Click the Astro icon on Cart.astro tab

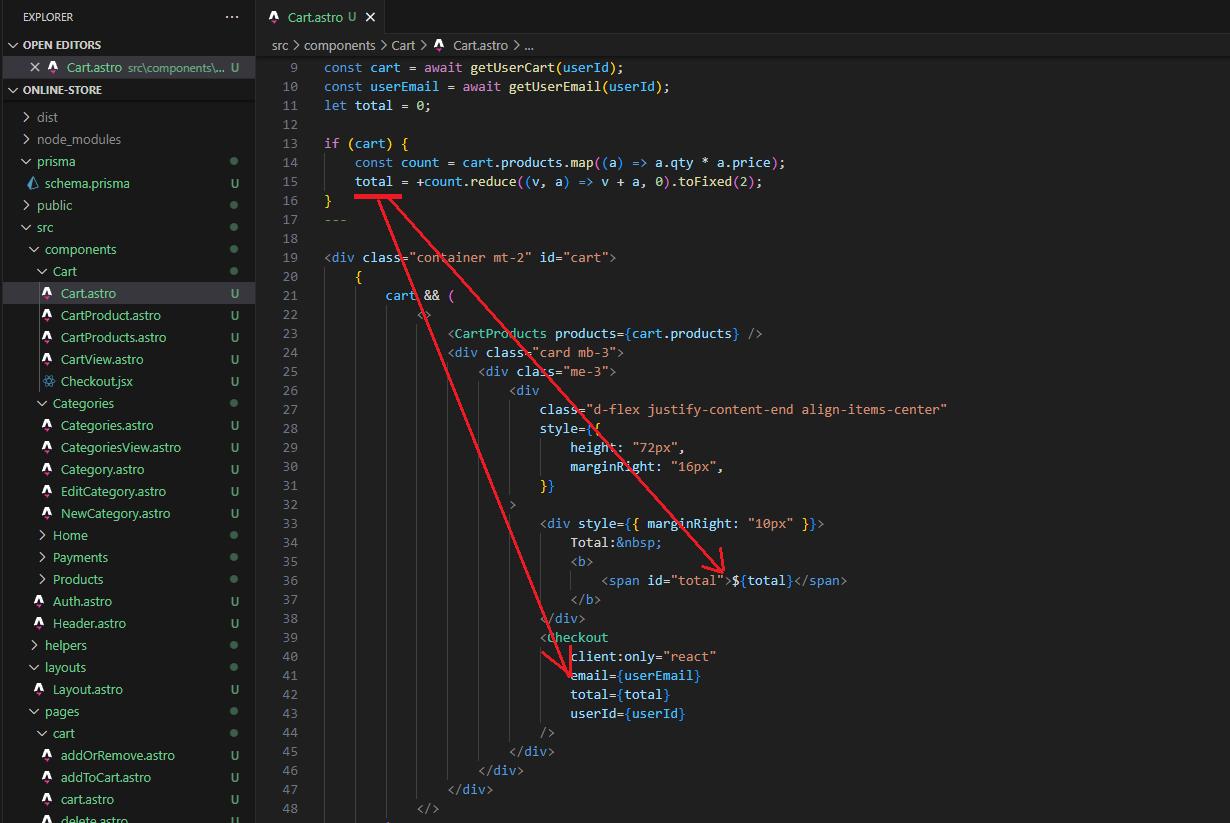tap(274, 17)
